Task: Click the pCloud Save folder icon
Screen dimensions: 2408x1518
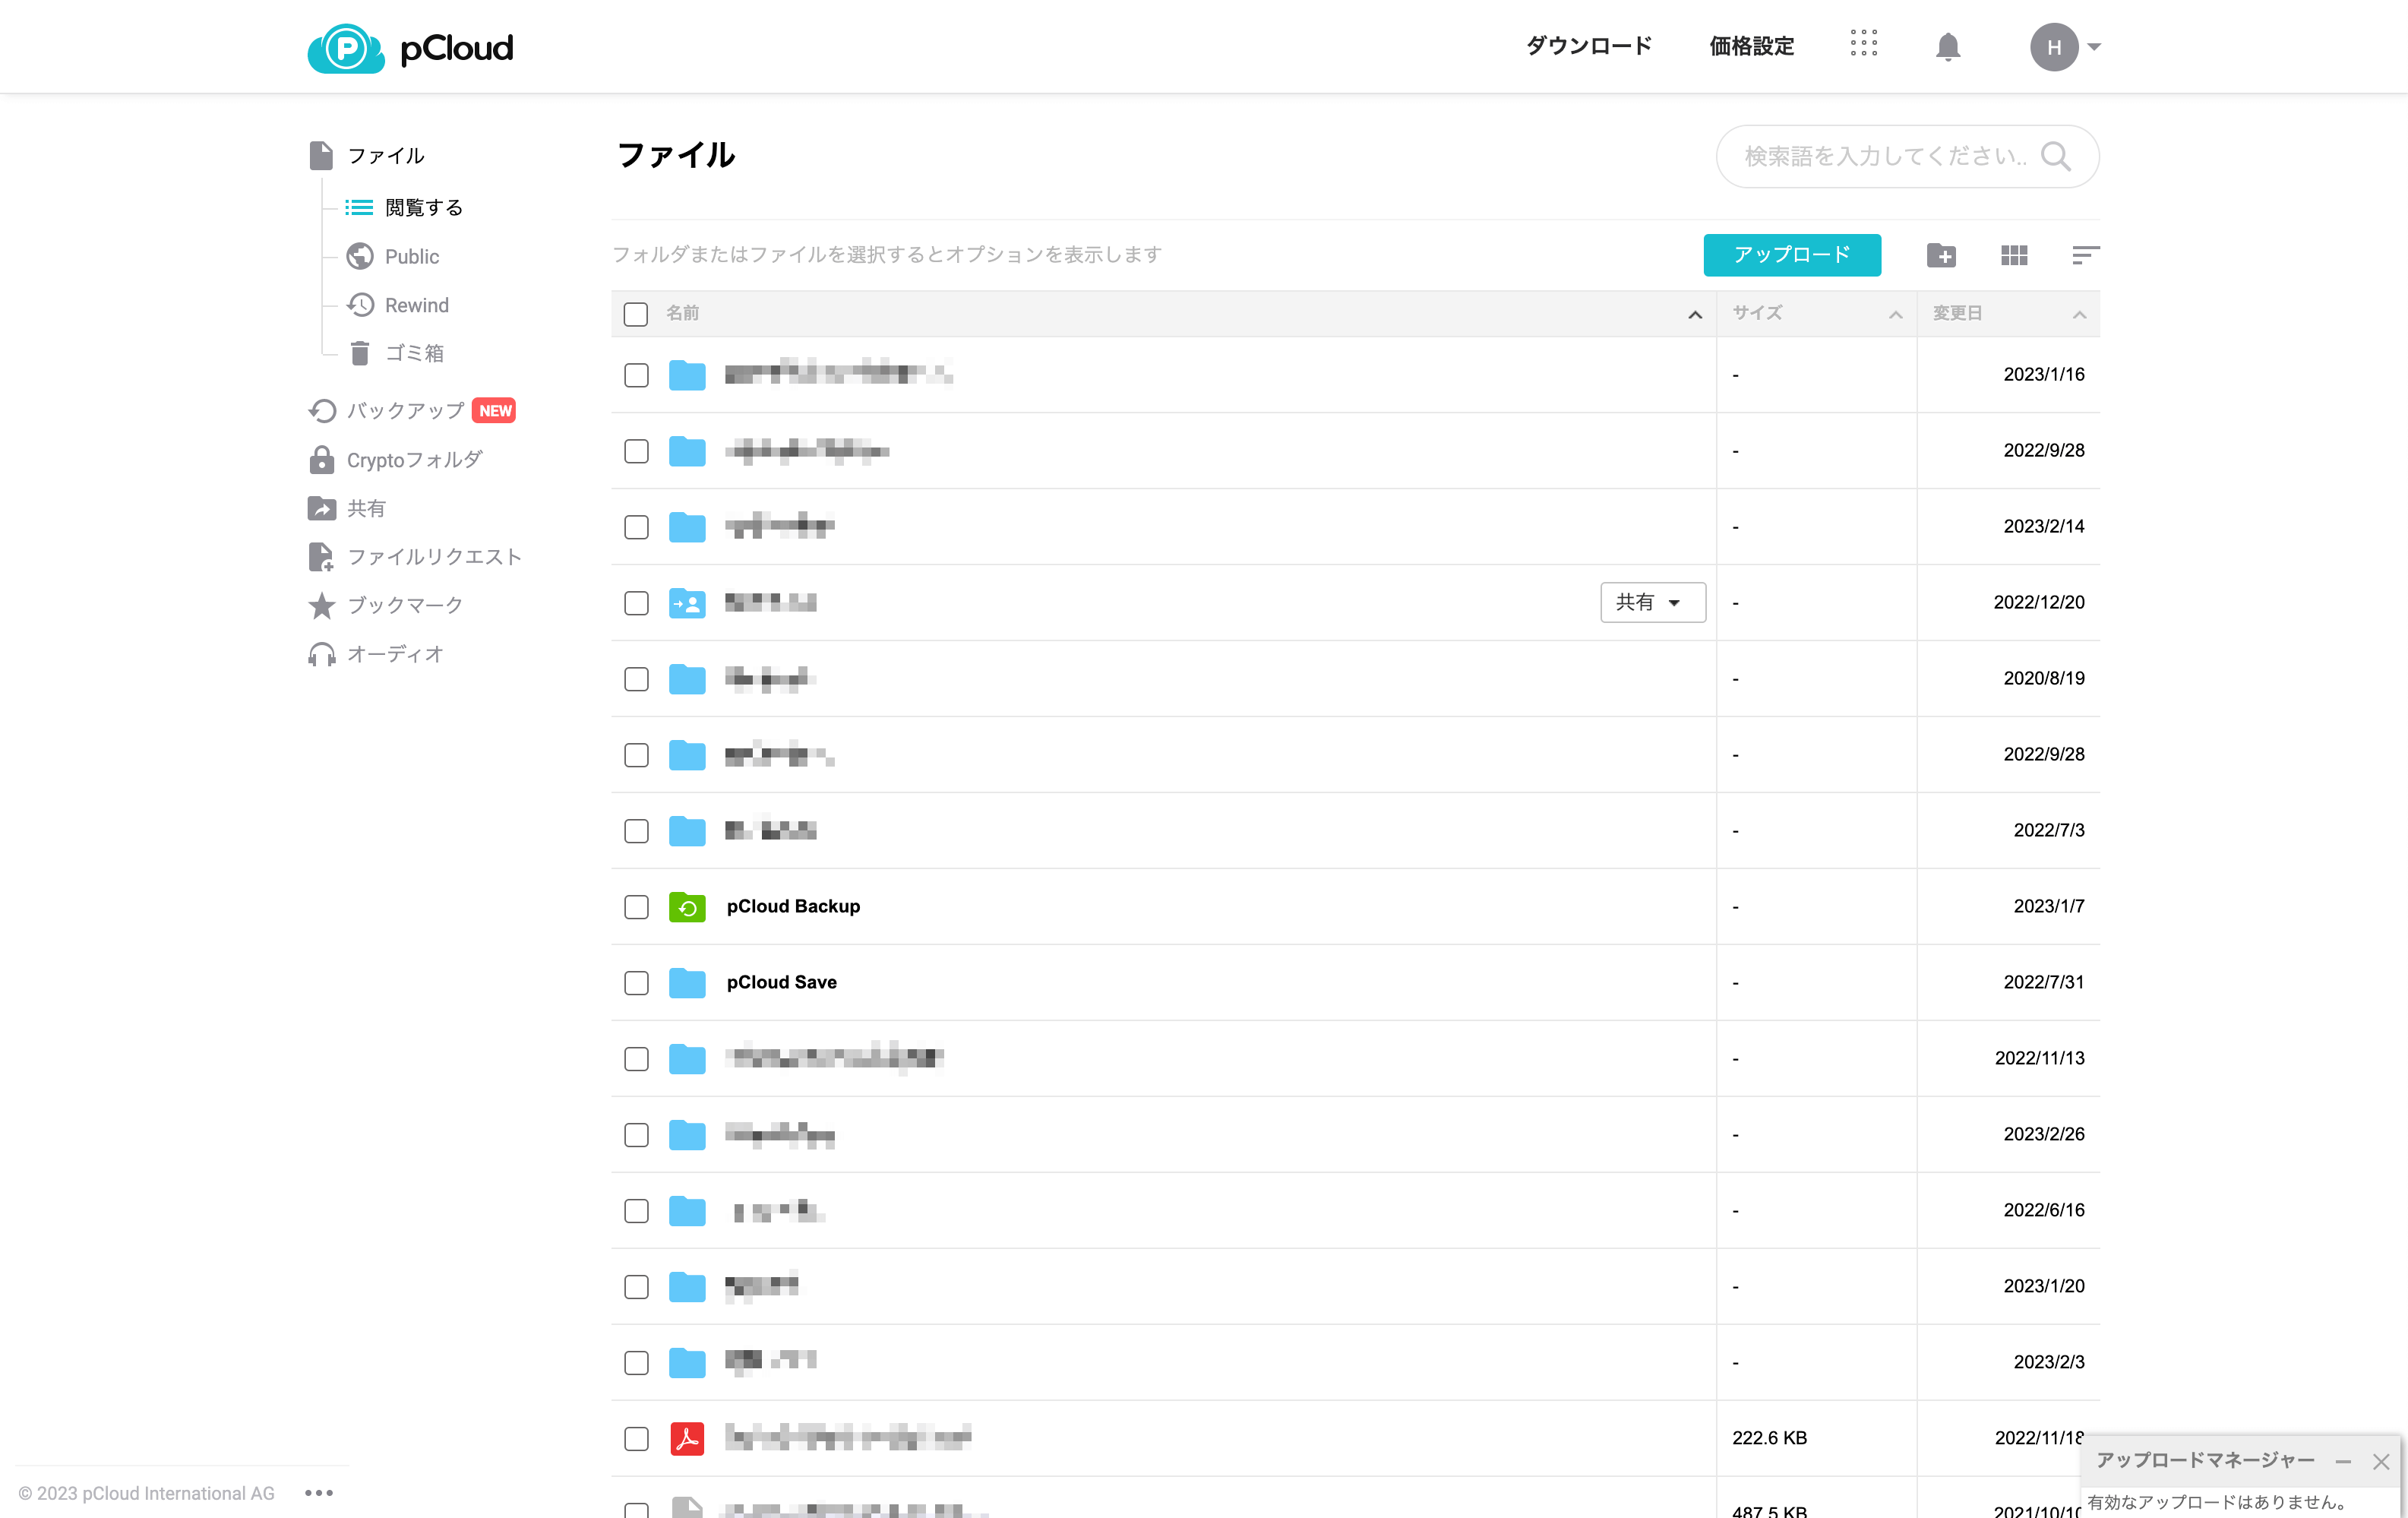Action: coord(687,983)
